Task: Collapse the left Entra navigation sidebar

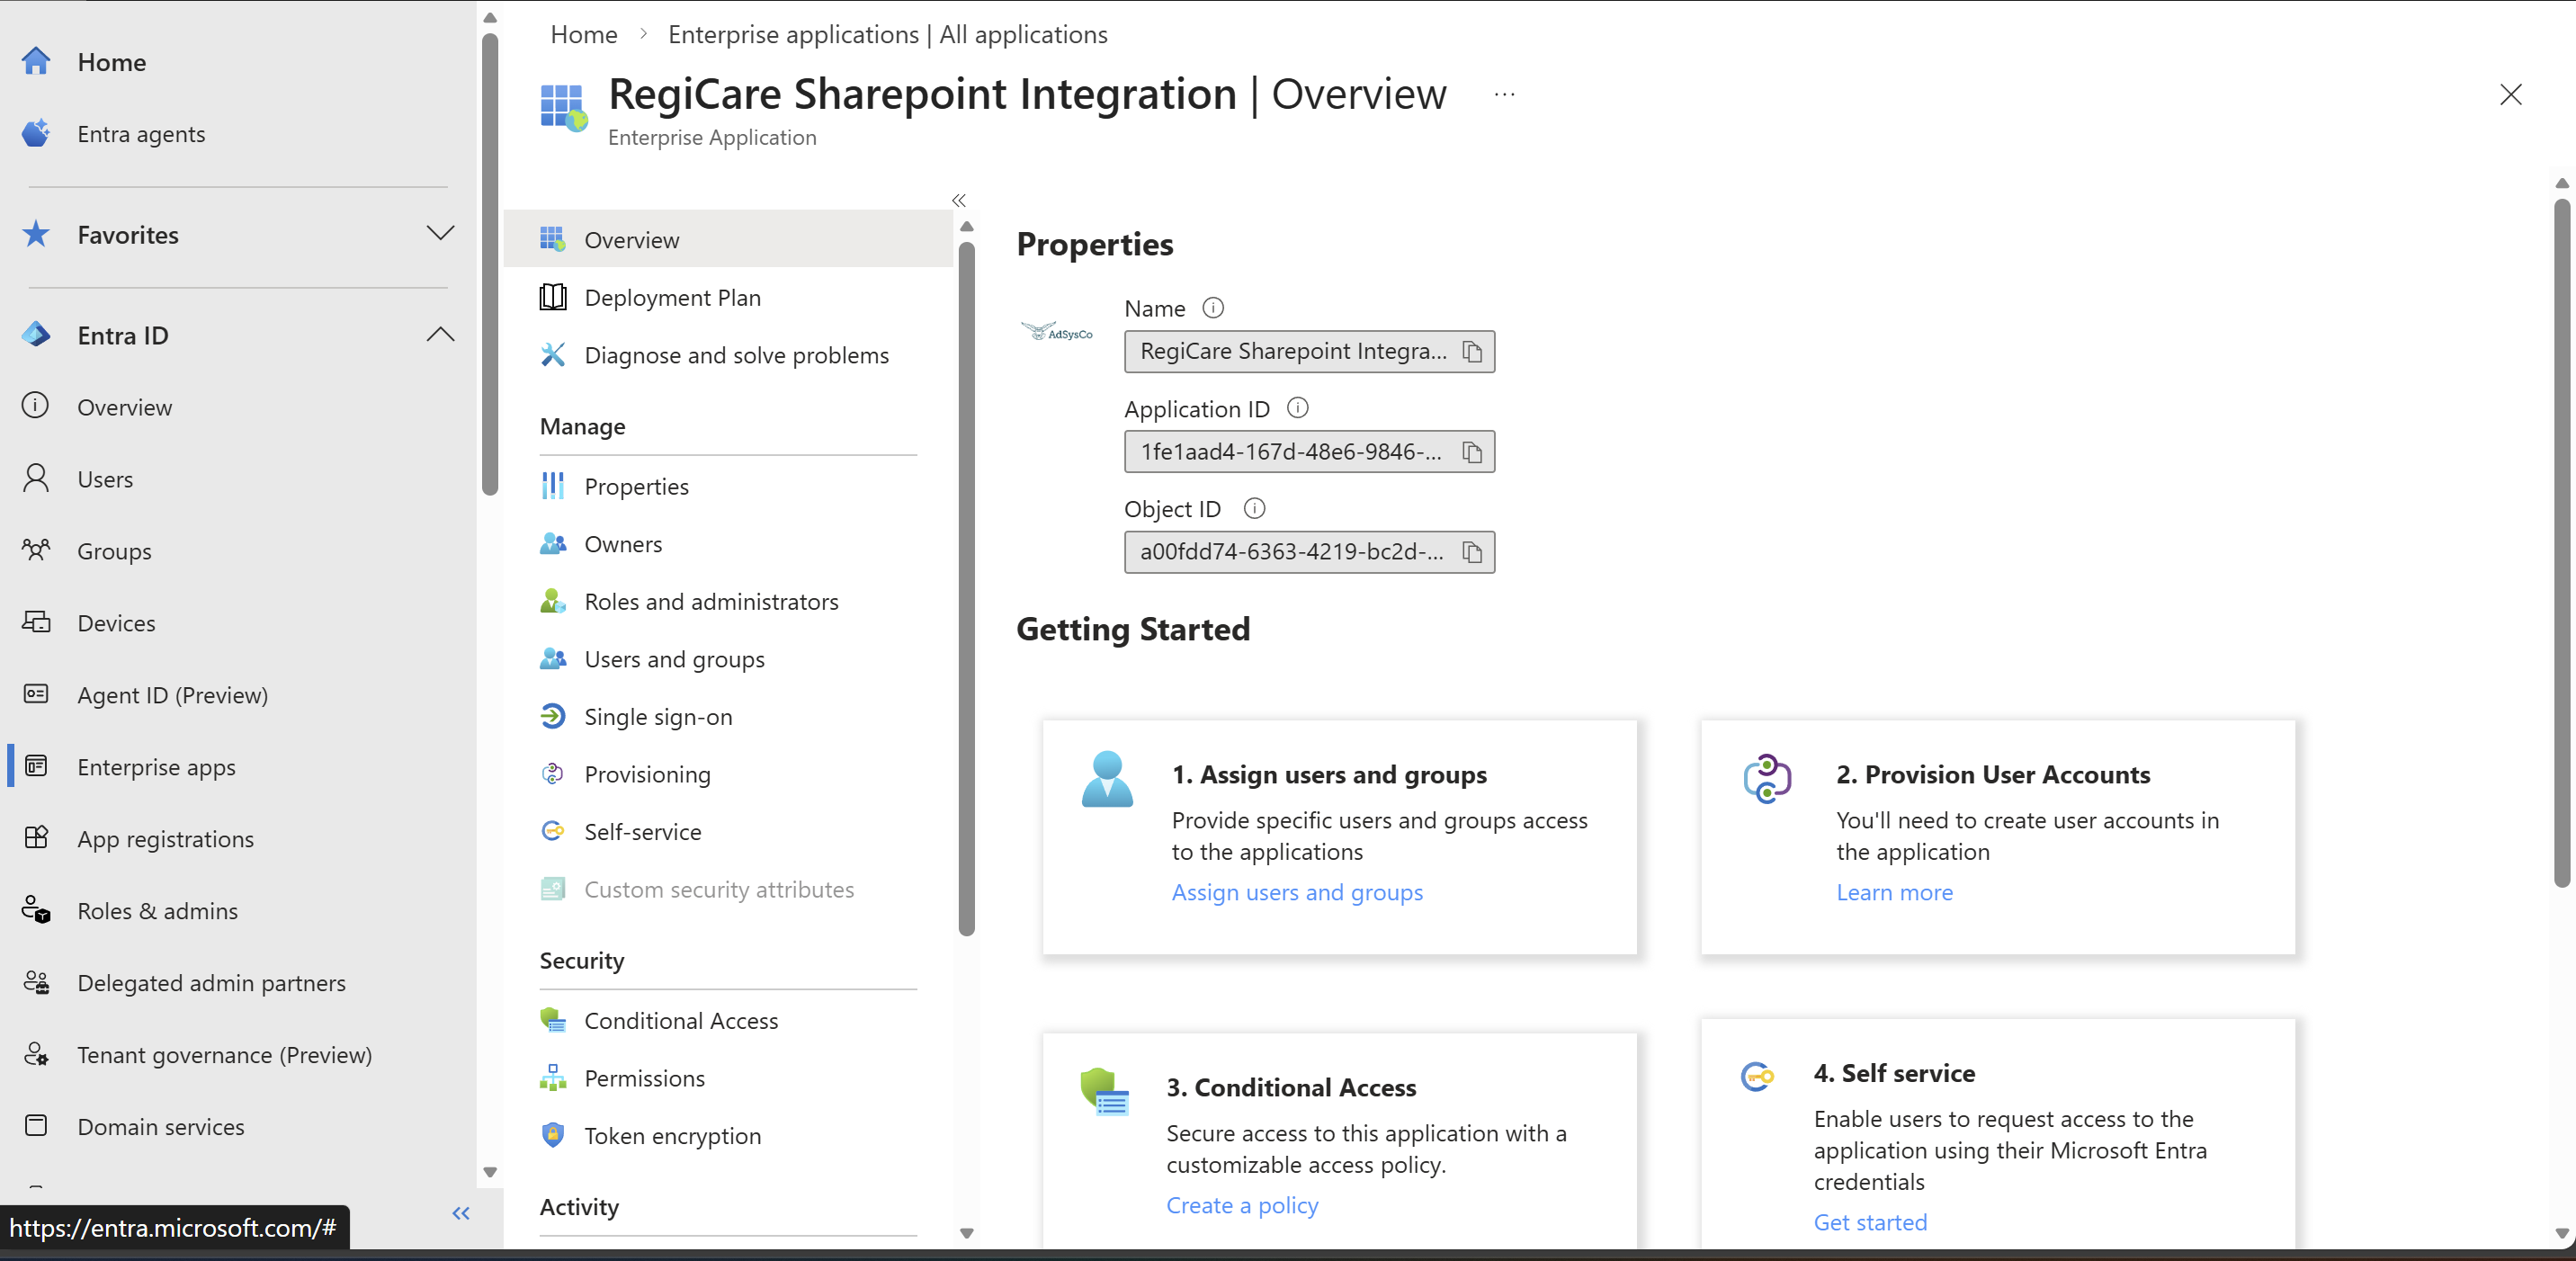Action: click(460, 1213)
